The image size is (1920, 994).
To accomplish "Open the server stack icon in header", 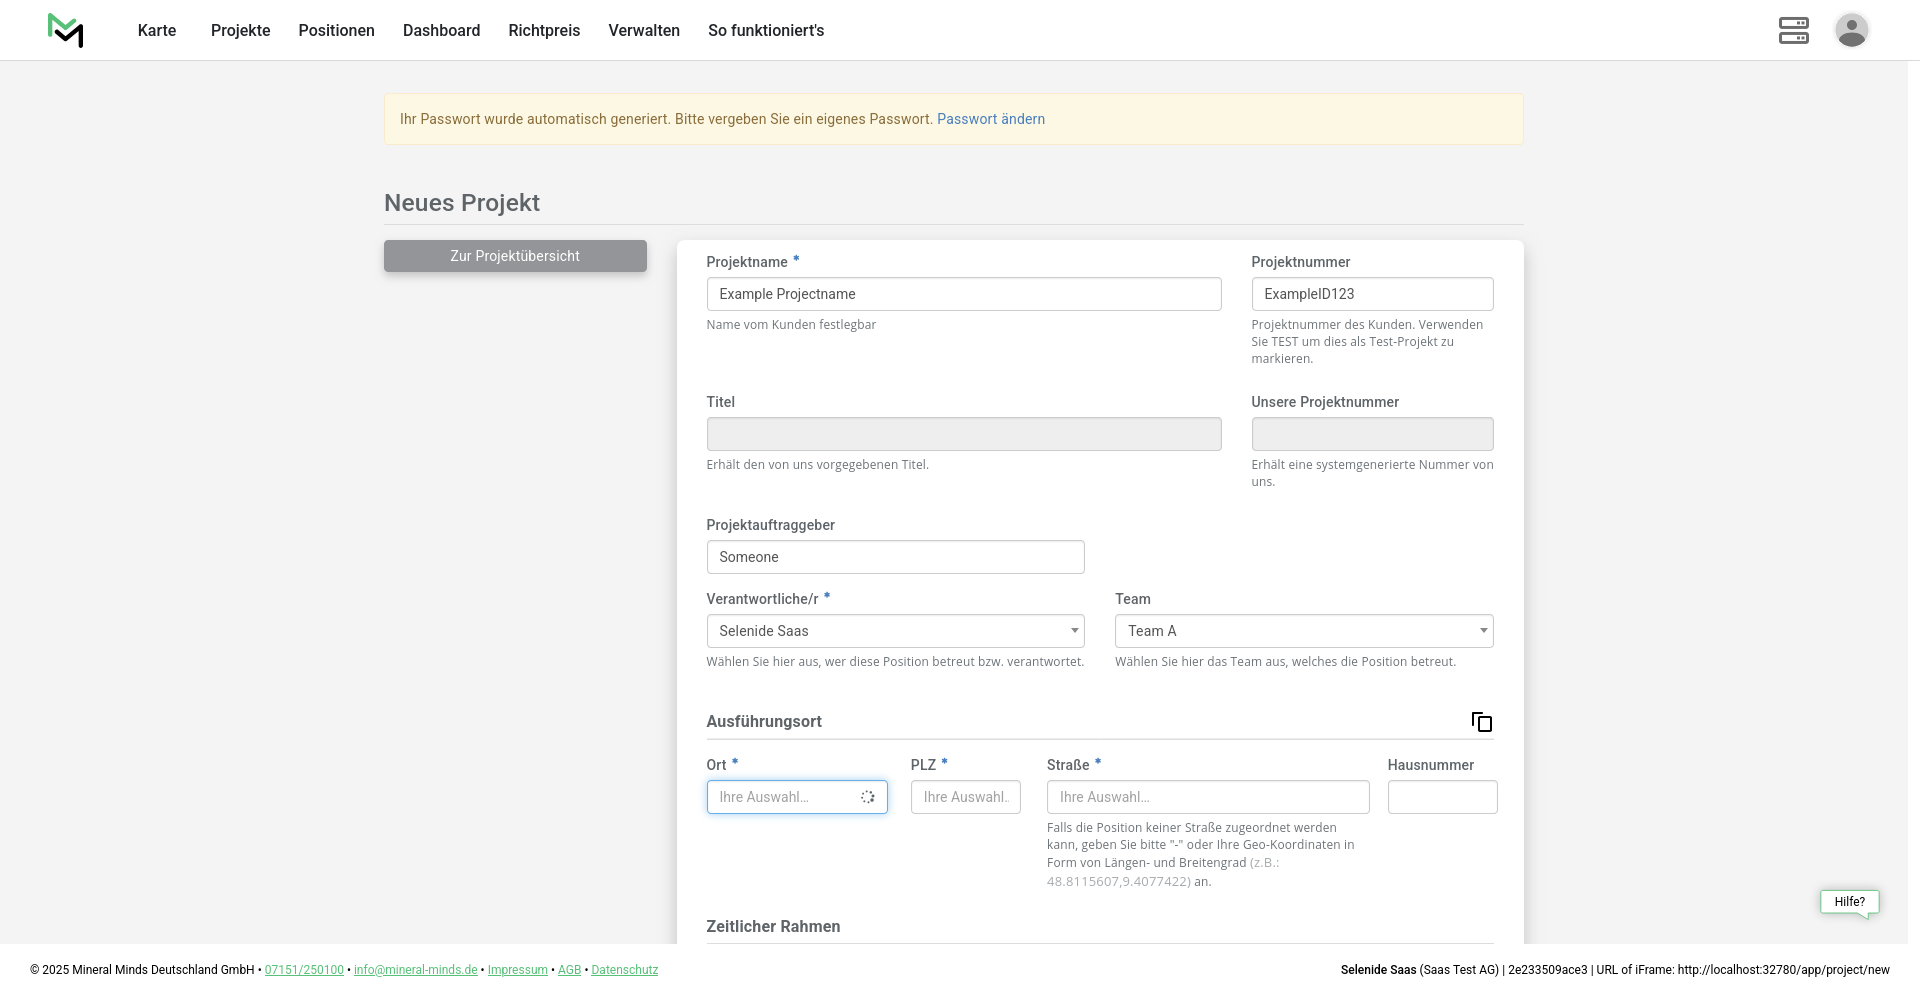I will coord(1793,30).
